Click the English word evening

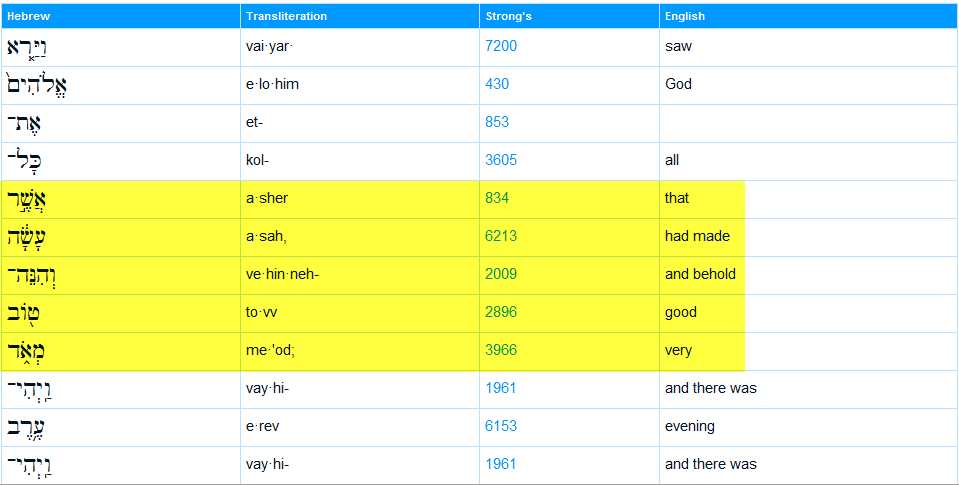690,426
